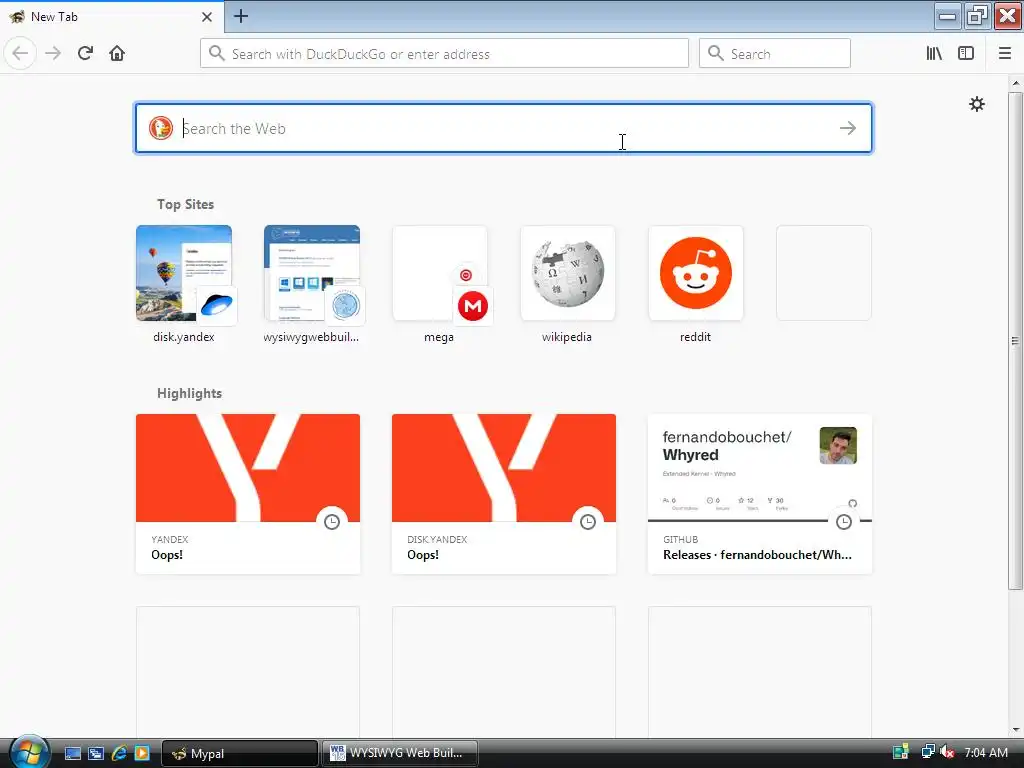Submit search with the arrow button
The height and width of the screenshot is (768, 1024).
(848, 128)
